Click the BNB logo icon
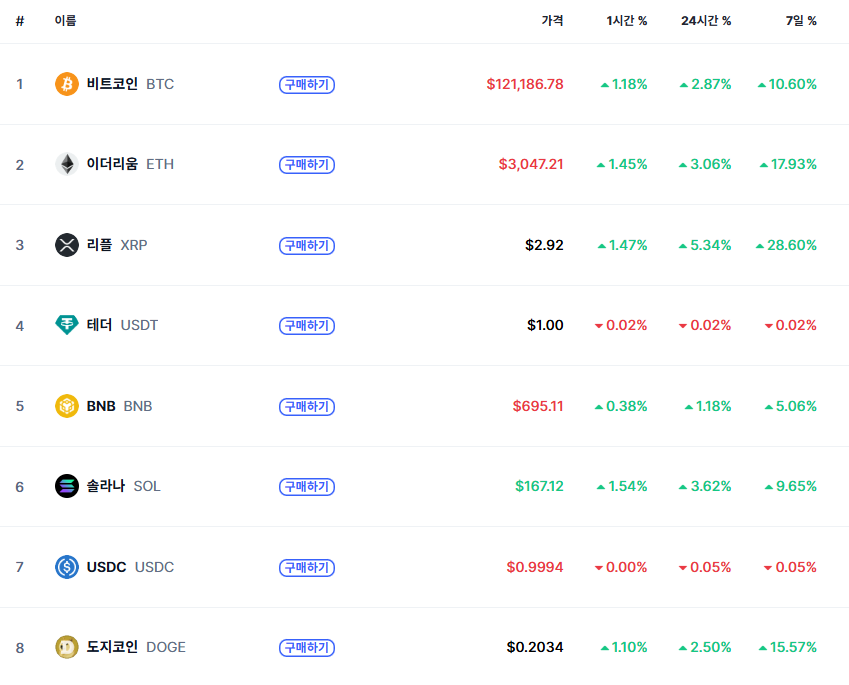Image resolution: width=849 pixels, height=685 pixels. click(x=66, y=406)
